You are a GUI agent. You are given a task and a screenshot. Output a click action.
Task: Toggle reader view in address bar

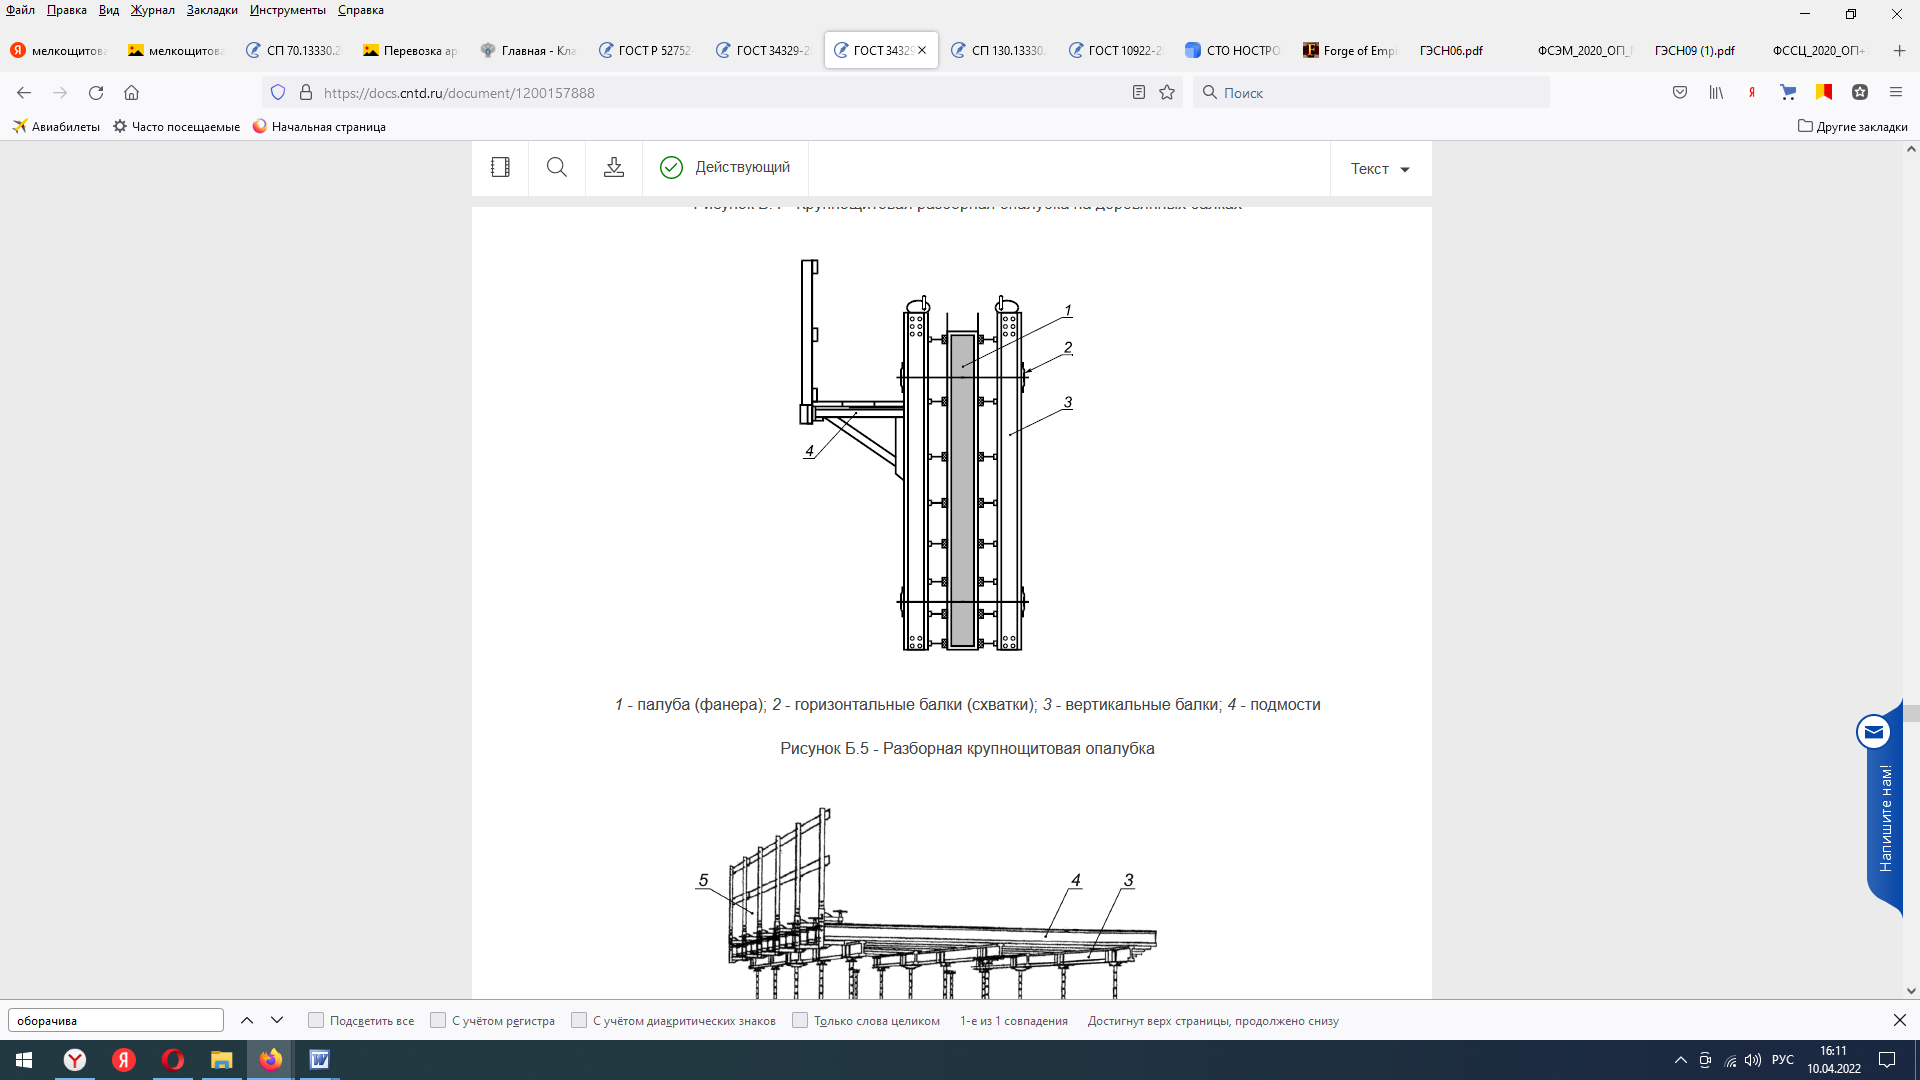point(1138,92)
